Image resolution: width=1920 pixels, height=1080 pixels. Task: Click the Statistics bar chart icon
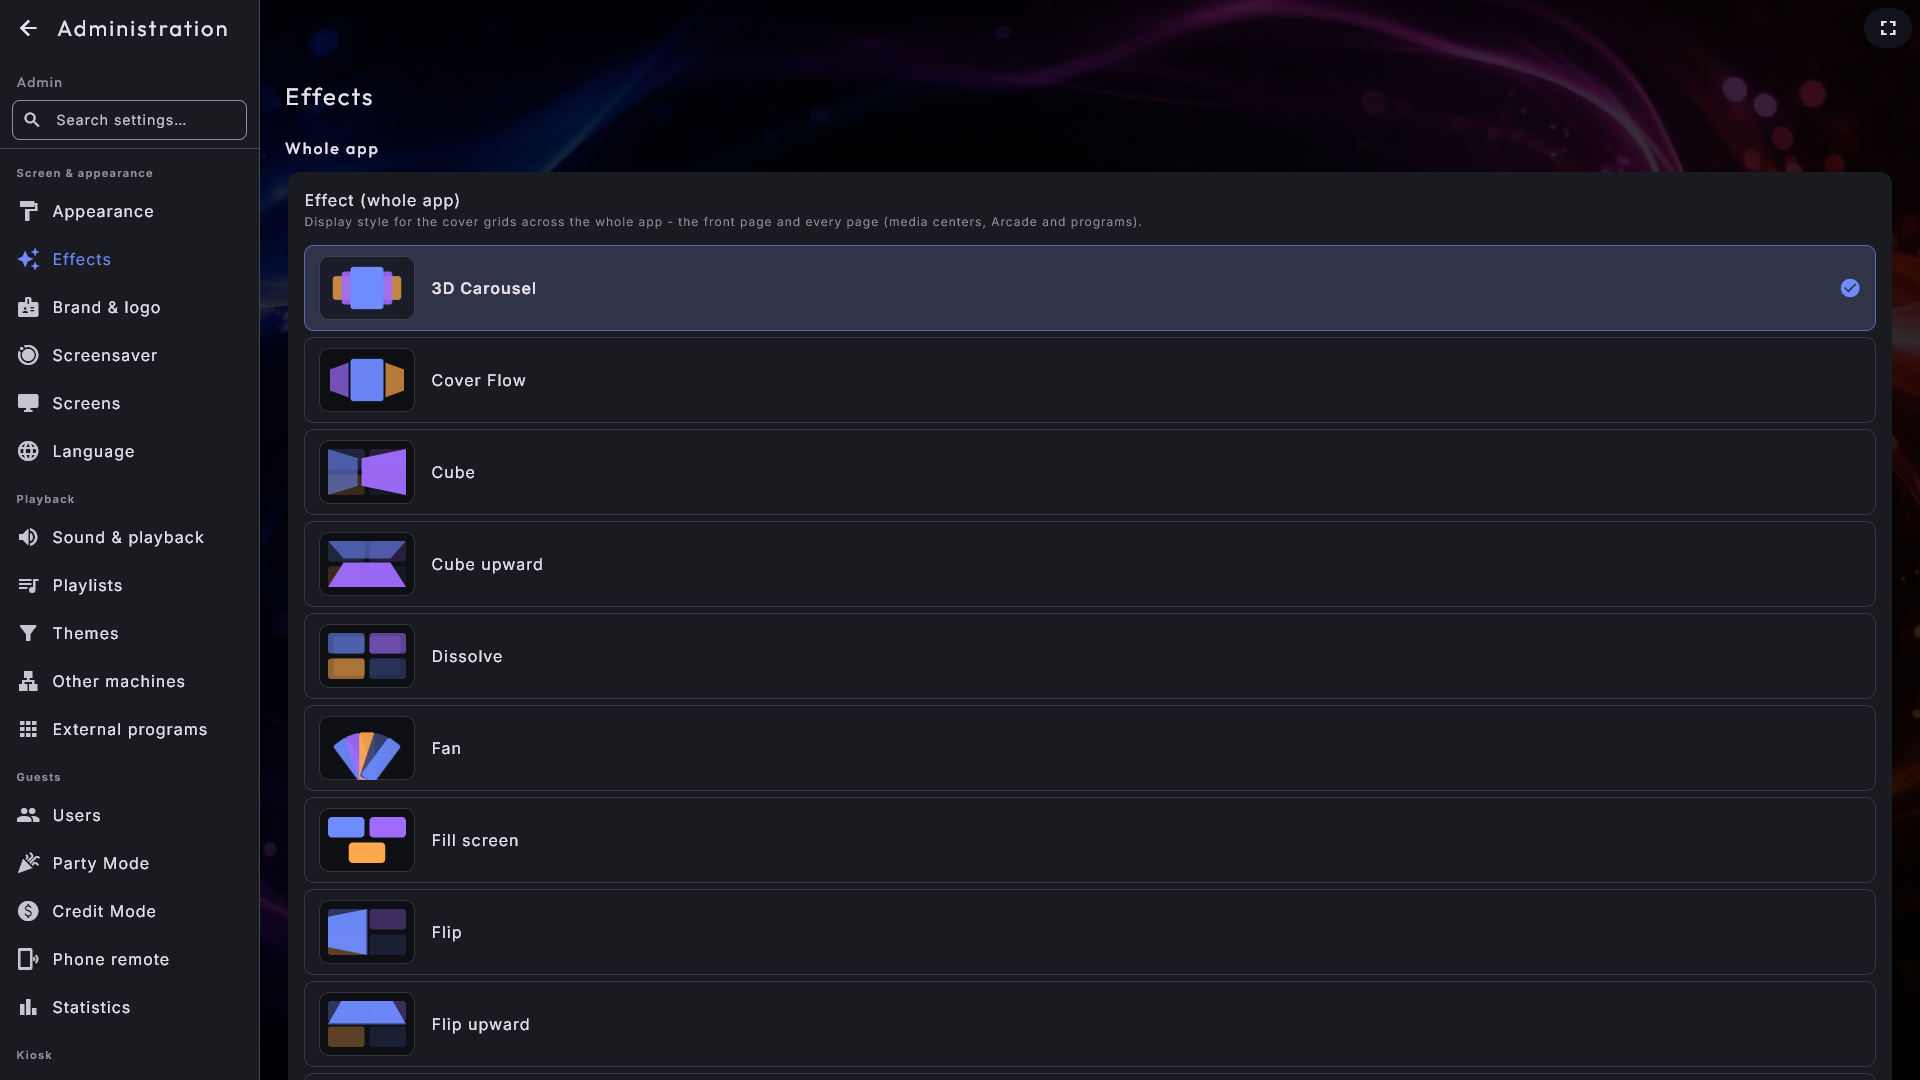[28, 1007]
